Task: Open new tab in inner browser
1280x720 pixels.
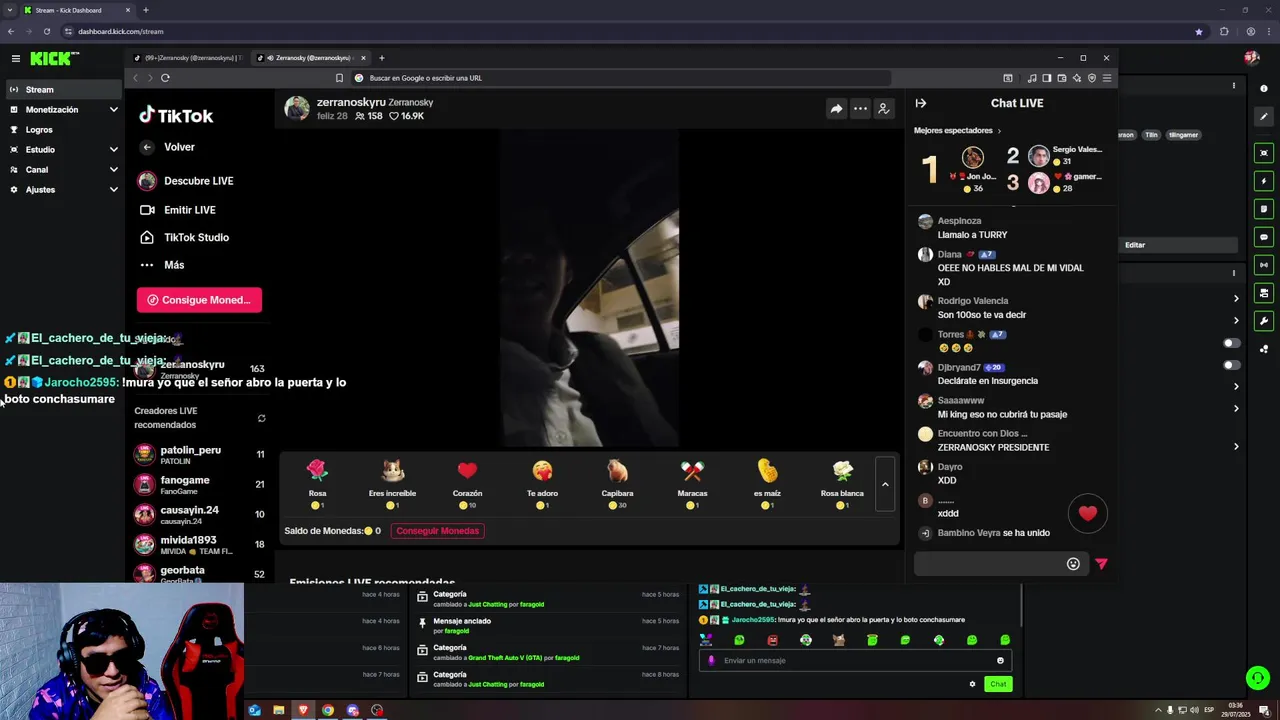Action: [381, 58]
